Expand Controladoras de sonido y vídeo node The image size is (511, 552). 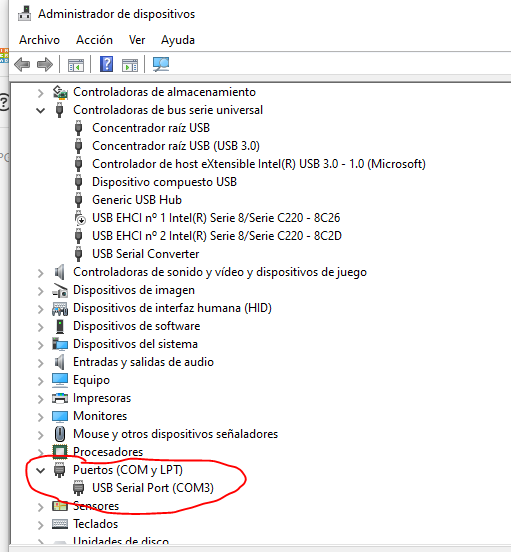(x=40, y=273)
